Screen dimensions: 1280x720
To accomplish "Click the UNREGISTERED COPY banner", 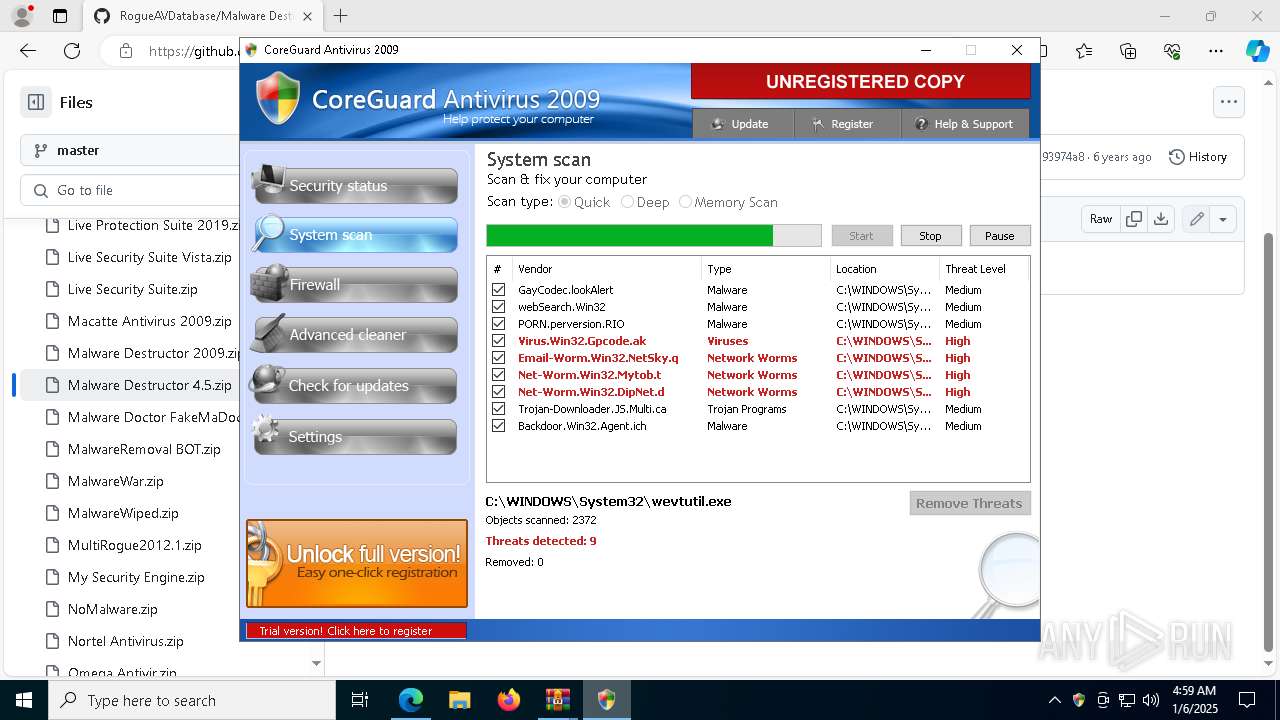I will click(x=860, y=82).
